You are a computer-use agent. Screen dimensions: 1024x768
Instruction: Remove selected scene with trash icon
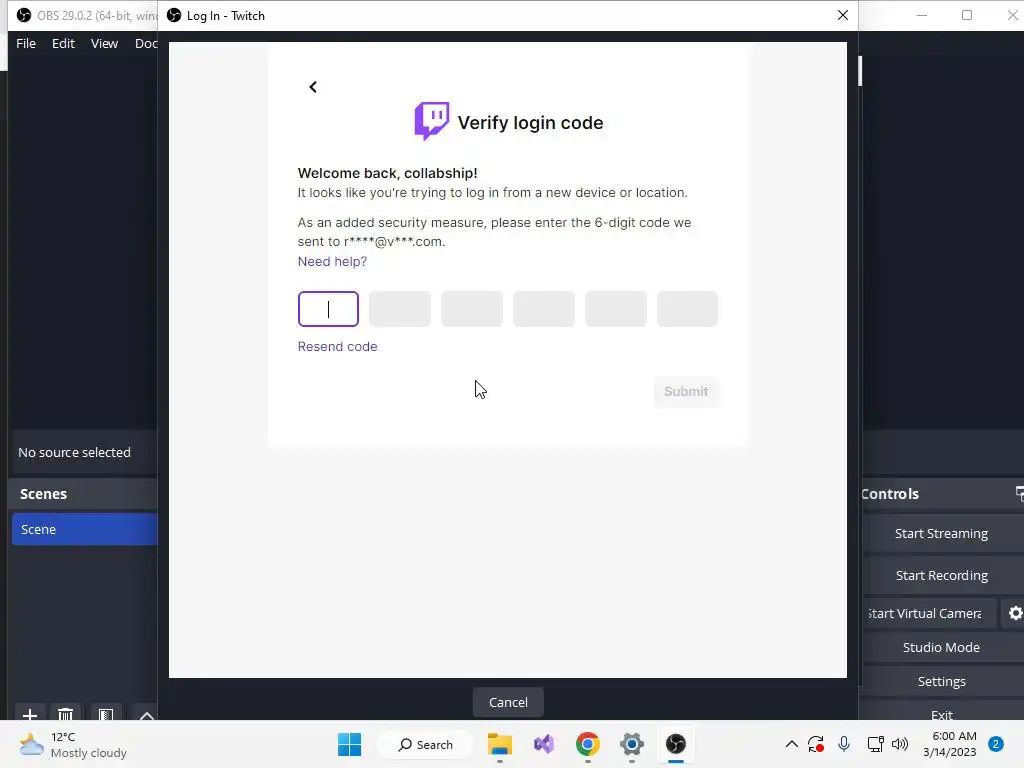click(x=65, y=714)
